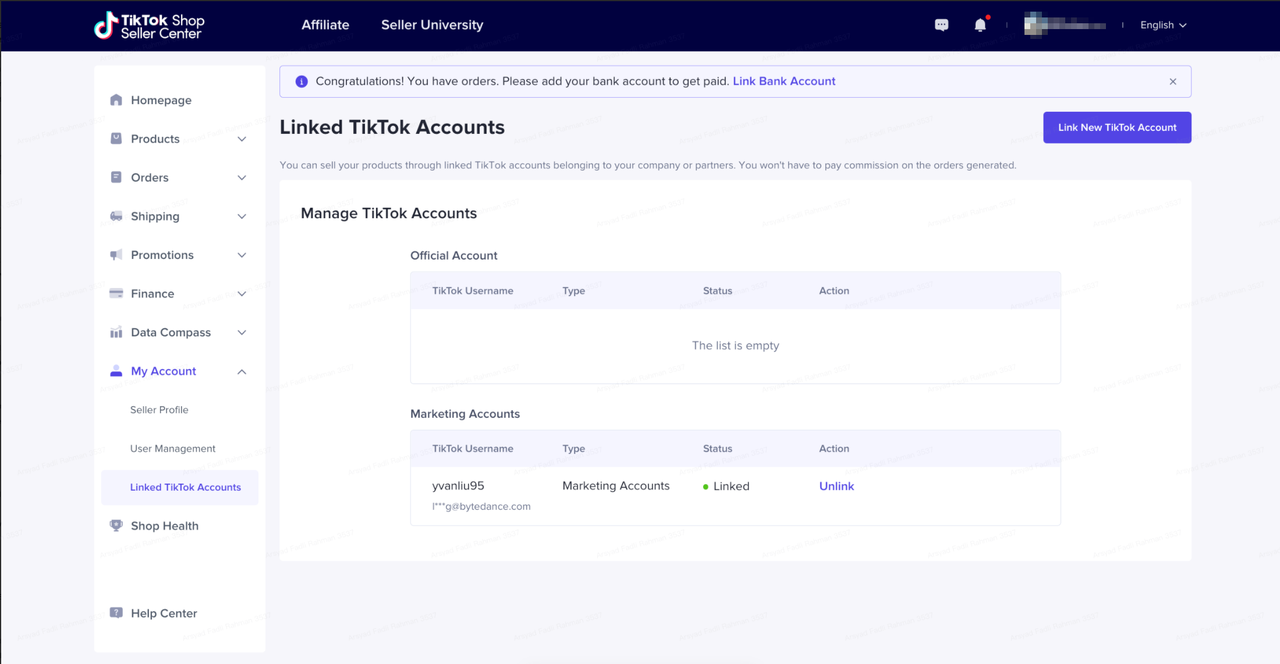Expand the Products sidebar section
Viewport: 1280px width, 664px height.
click(241, 139)
